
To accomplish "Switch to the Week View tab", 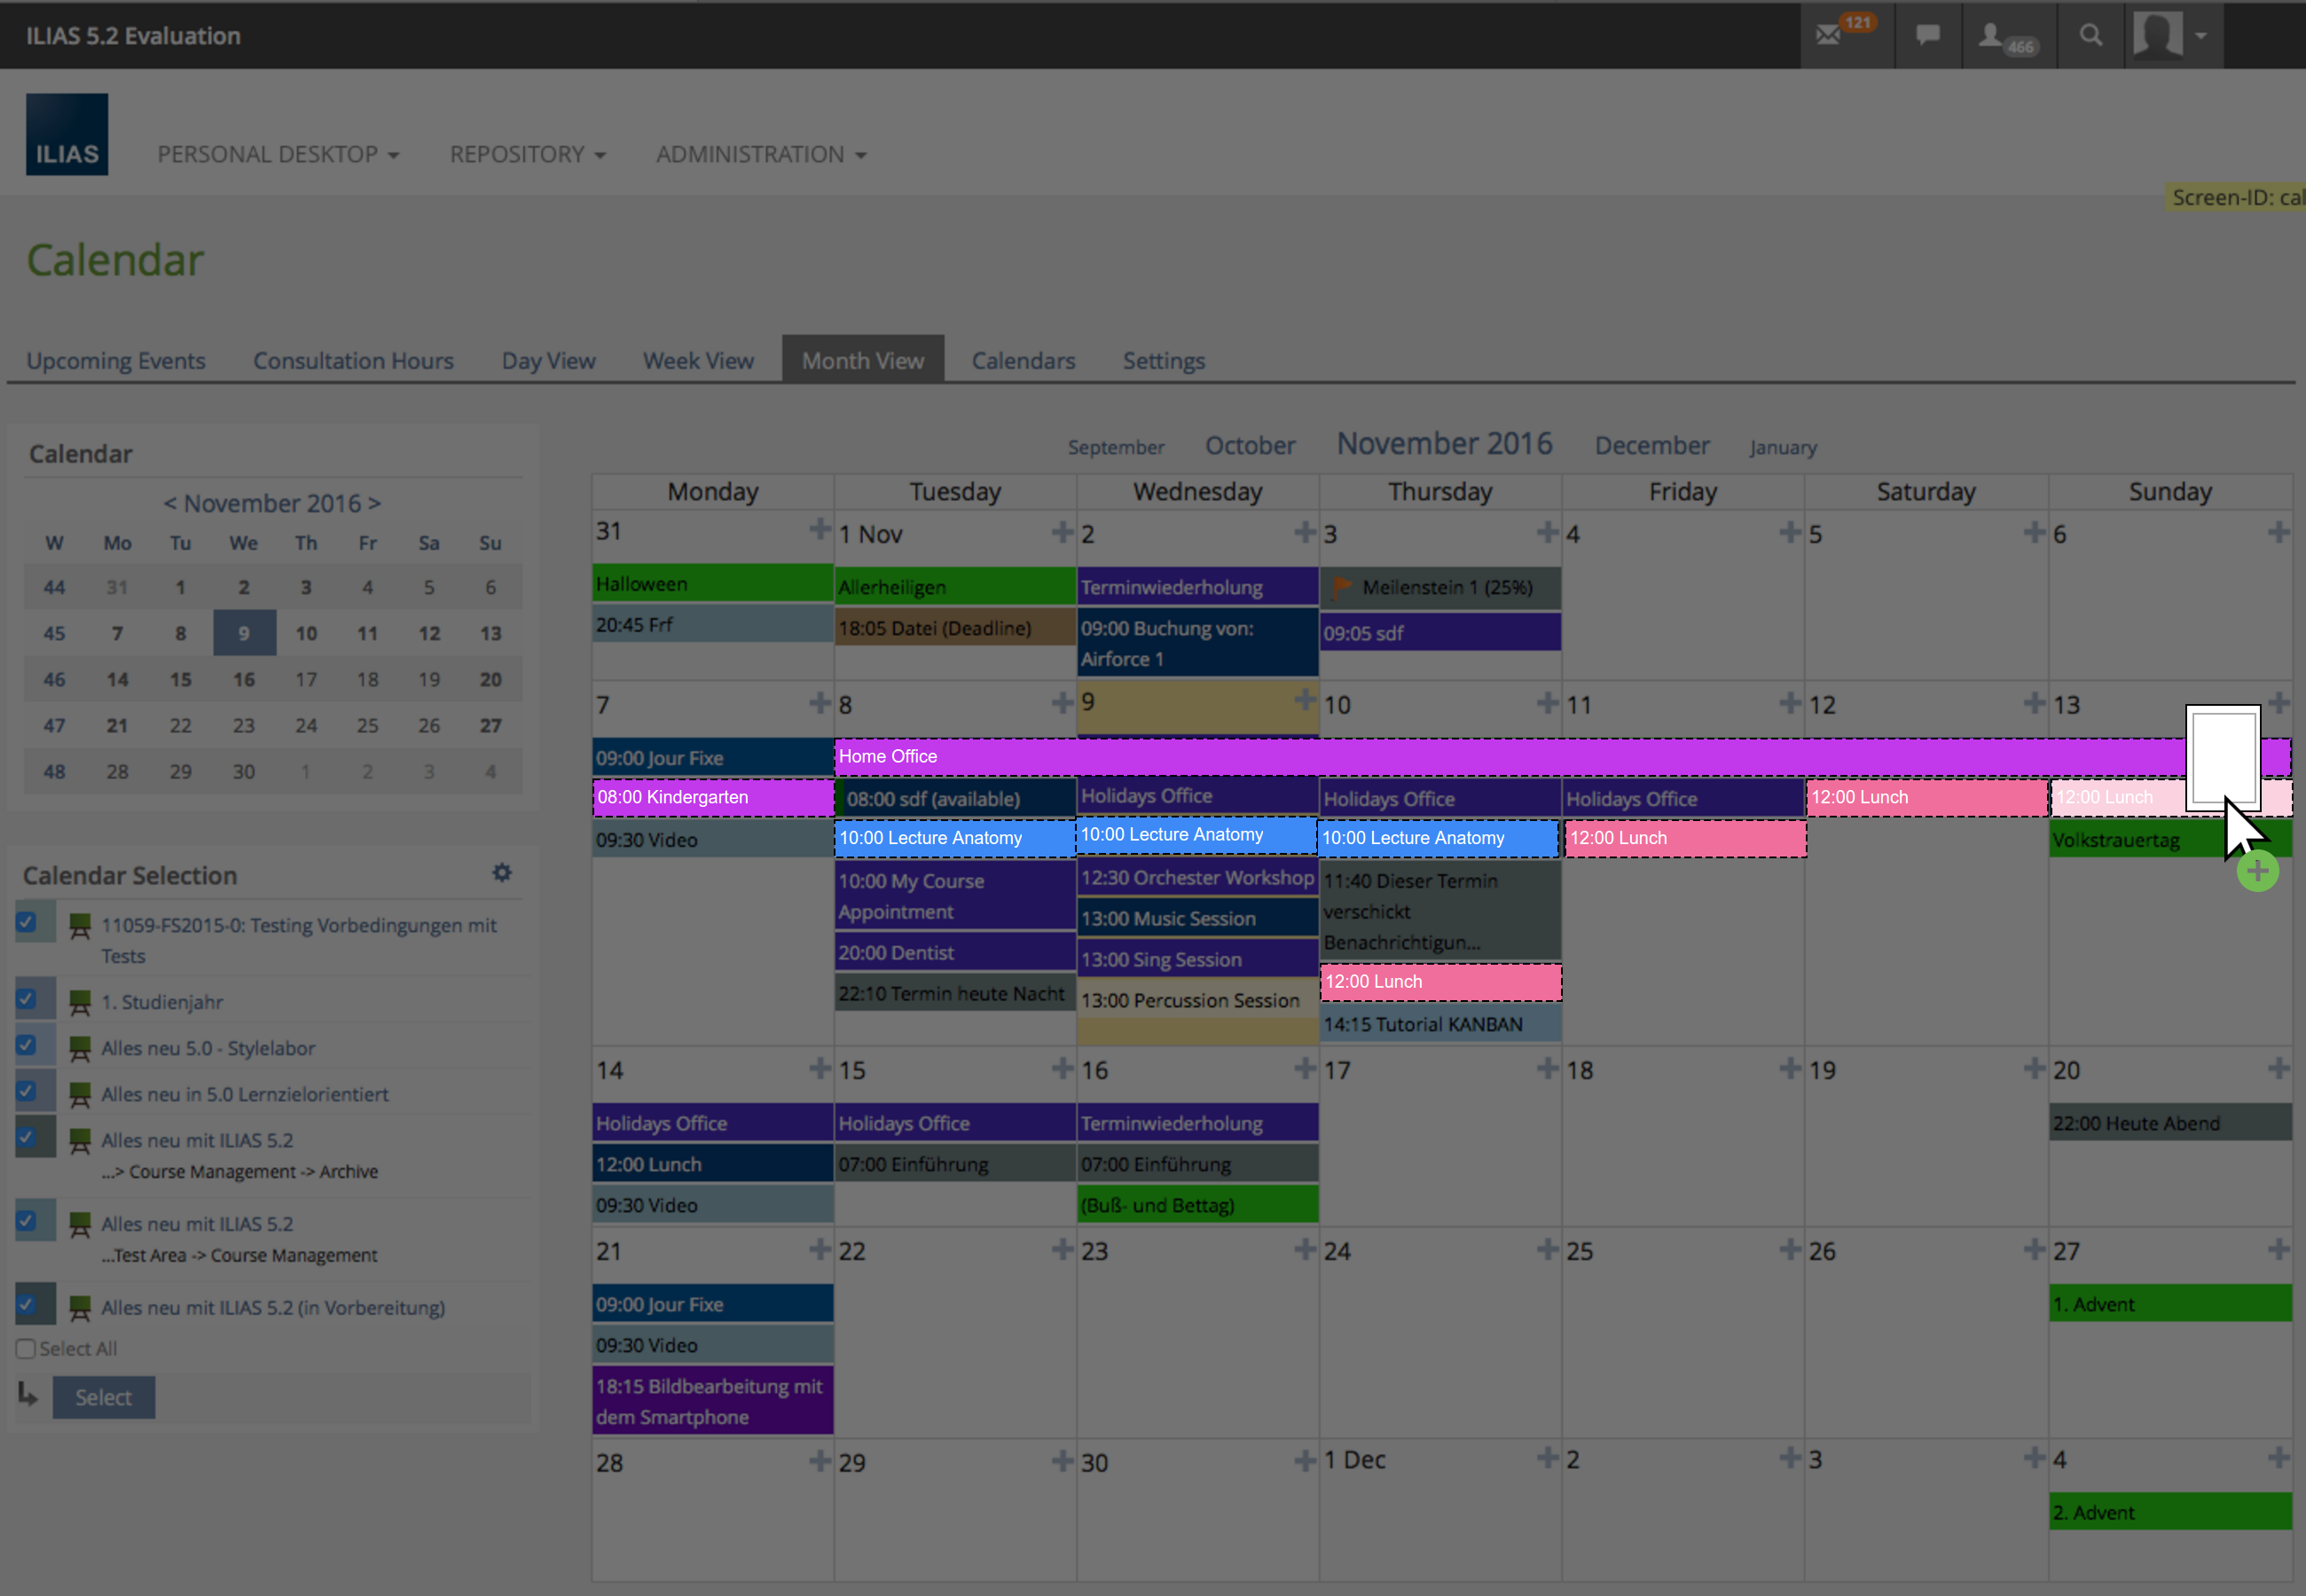I will tap(698, 361).
